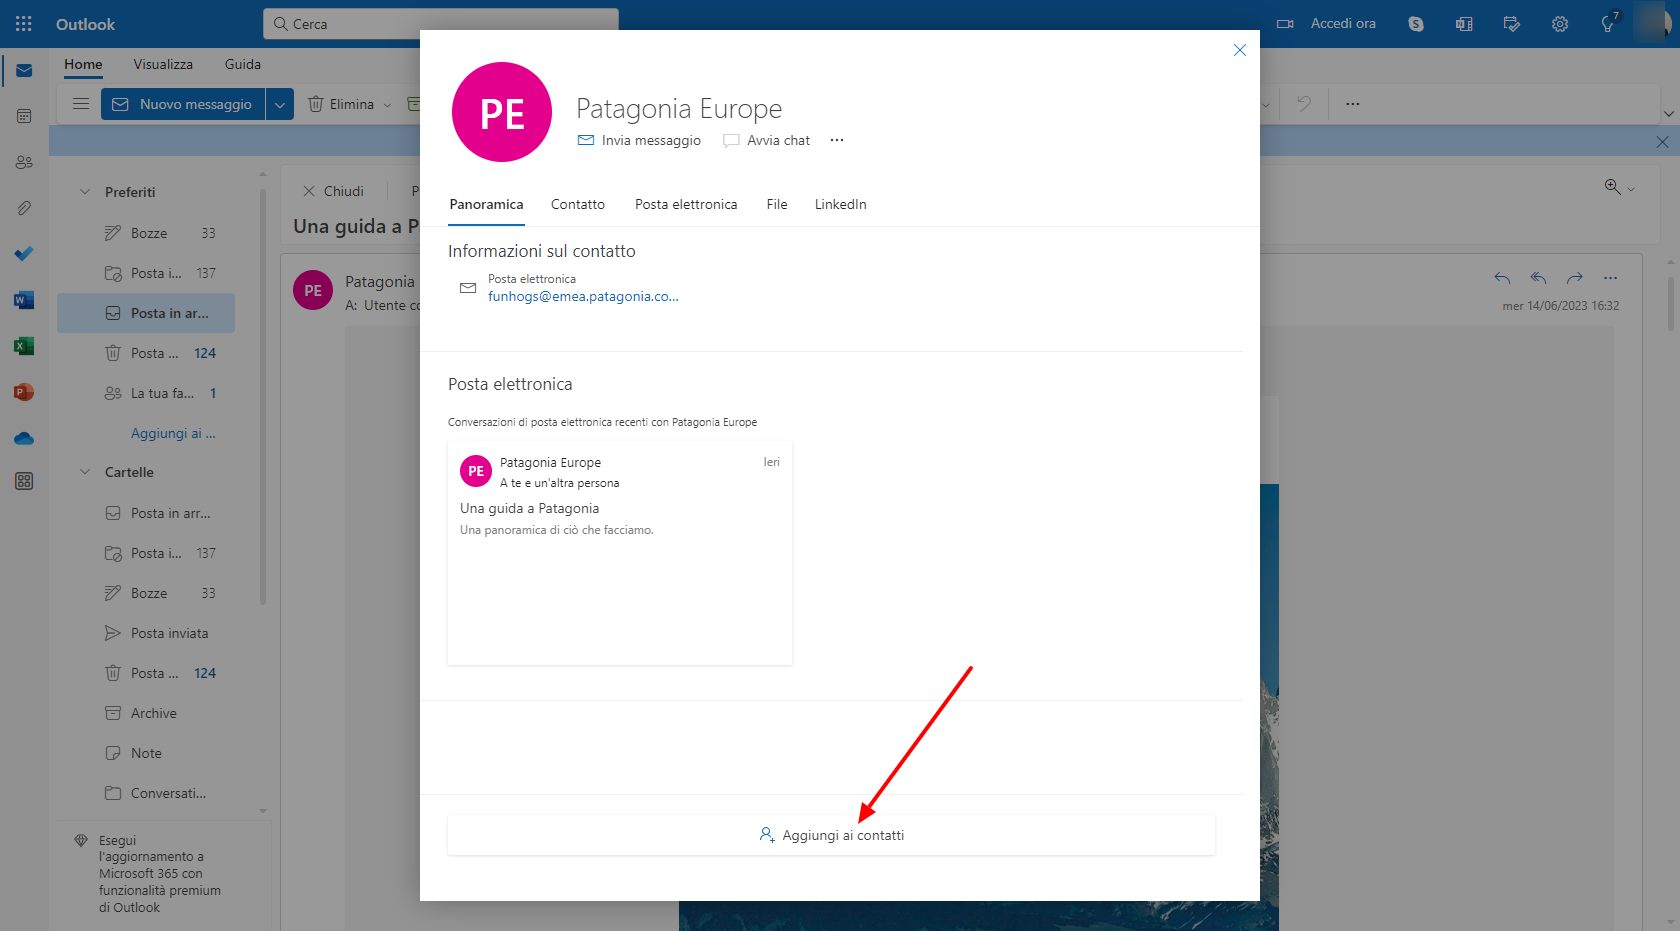
Task: Select the LinkedIn tab in contact card
Action: (841, 204)
